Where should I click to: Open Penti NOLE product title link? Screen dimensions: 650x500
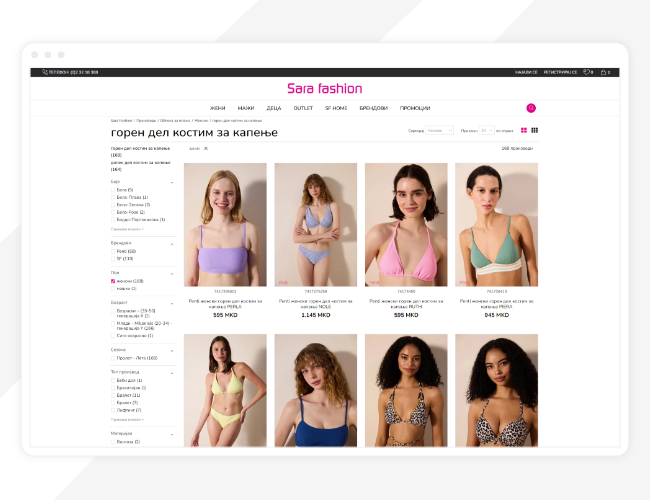pos(315,304)
